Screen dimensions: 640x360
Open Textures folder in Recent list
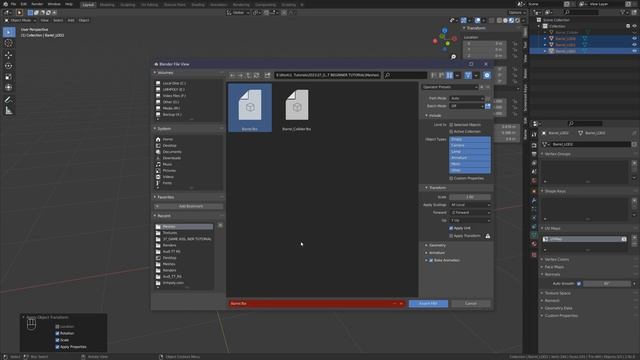184,233
